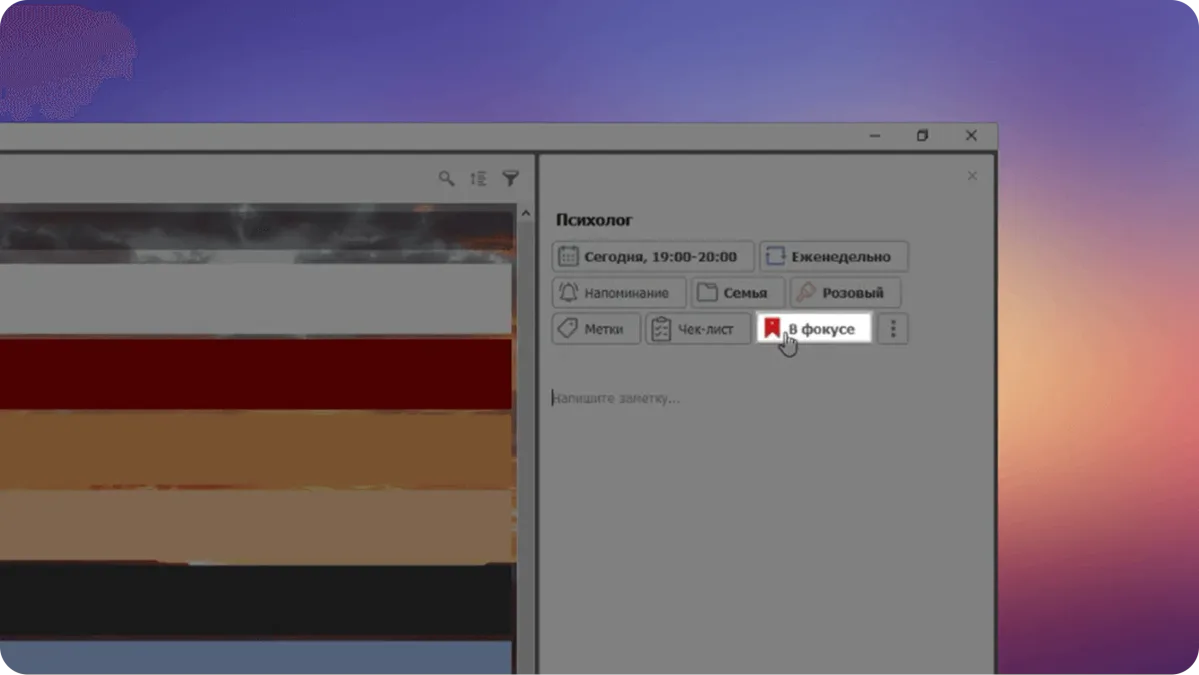Edit the date Сегодня, 19:00-20:00
This screenshot has width=1199, height=675.
tap(652, 257)
